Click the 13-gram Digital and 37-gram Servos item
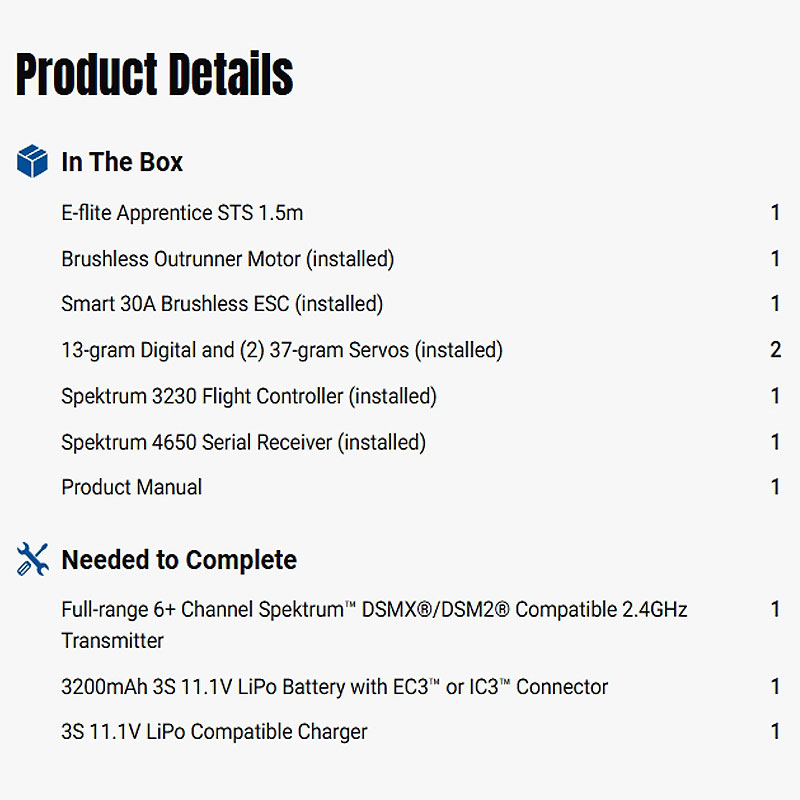 tap(282, 350)
